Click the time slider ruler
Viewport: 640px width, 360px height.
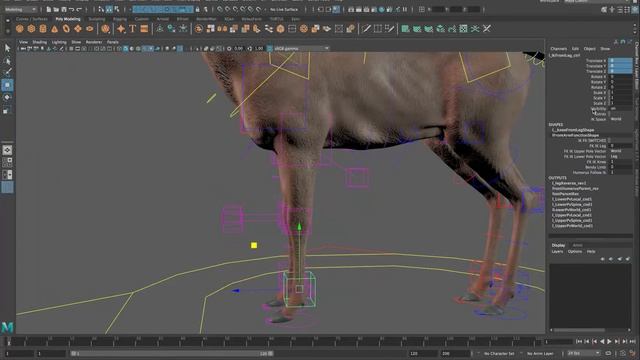click(273, 341)
